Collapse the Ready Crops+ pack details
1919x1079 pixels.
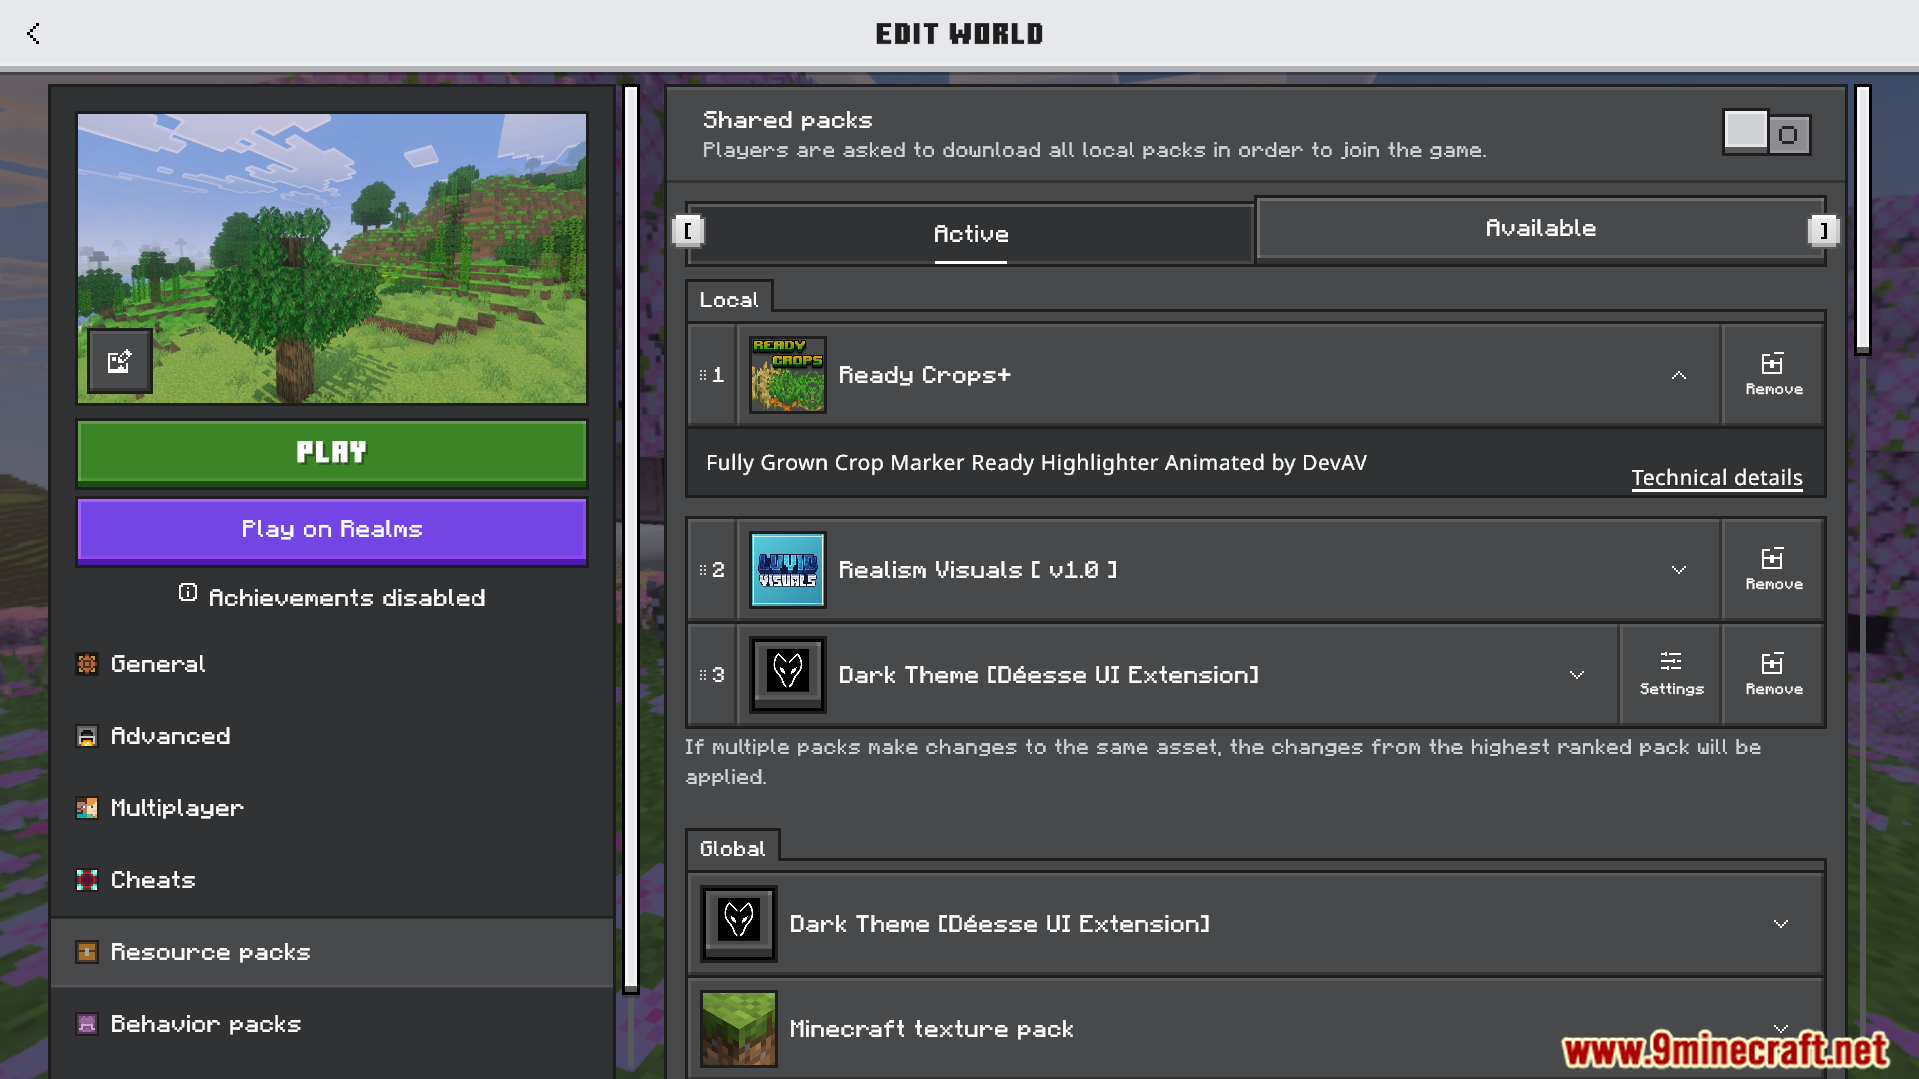[1679, 375]
